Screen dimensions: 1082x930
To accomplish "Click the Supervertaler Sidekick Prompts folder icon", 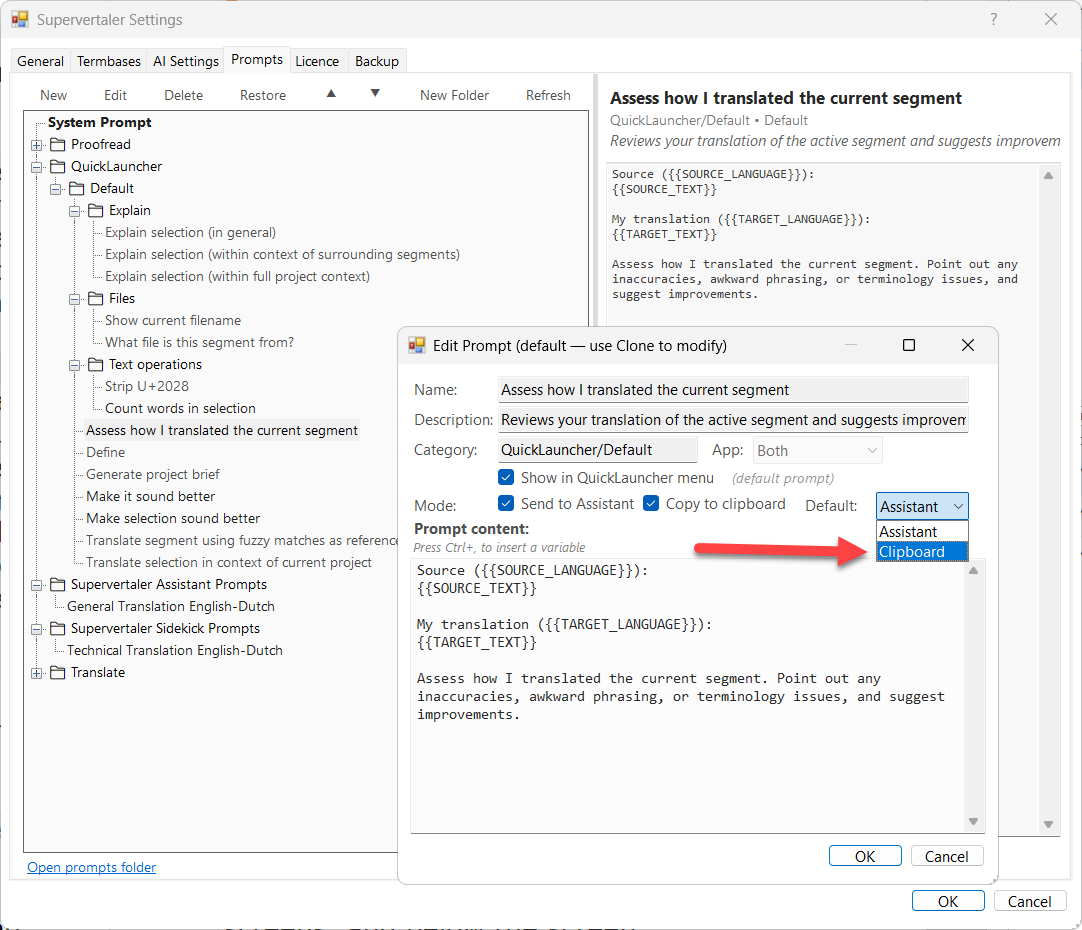I will [58, 629].
